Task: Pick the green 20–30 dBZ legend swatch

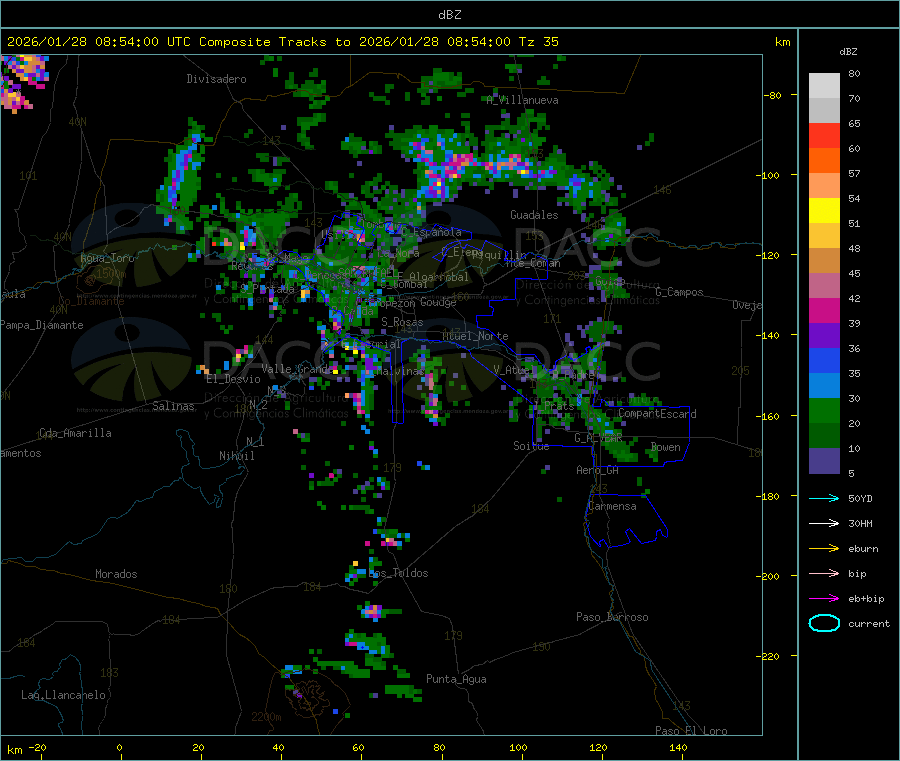Action: [x=824, y=410]
